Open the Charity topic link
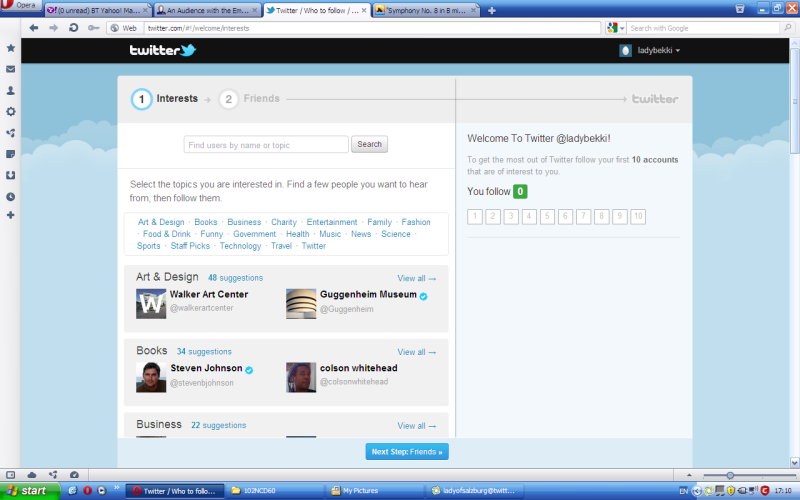This screenshot has width=800, height=500. pyautogui.click(x=284, y=222)
